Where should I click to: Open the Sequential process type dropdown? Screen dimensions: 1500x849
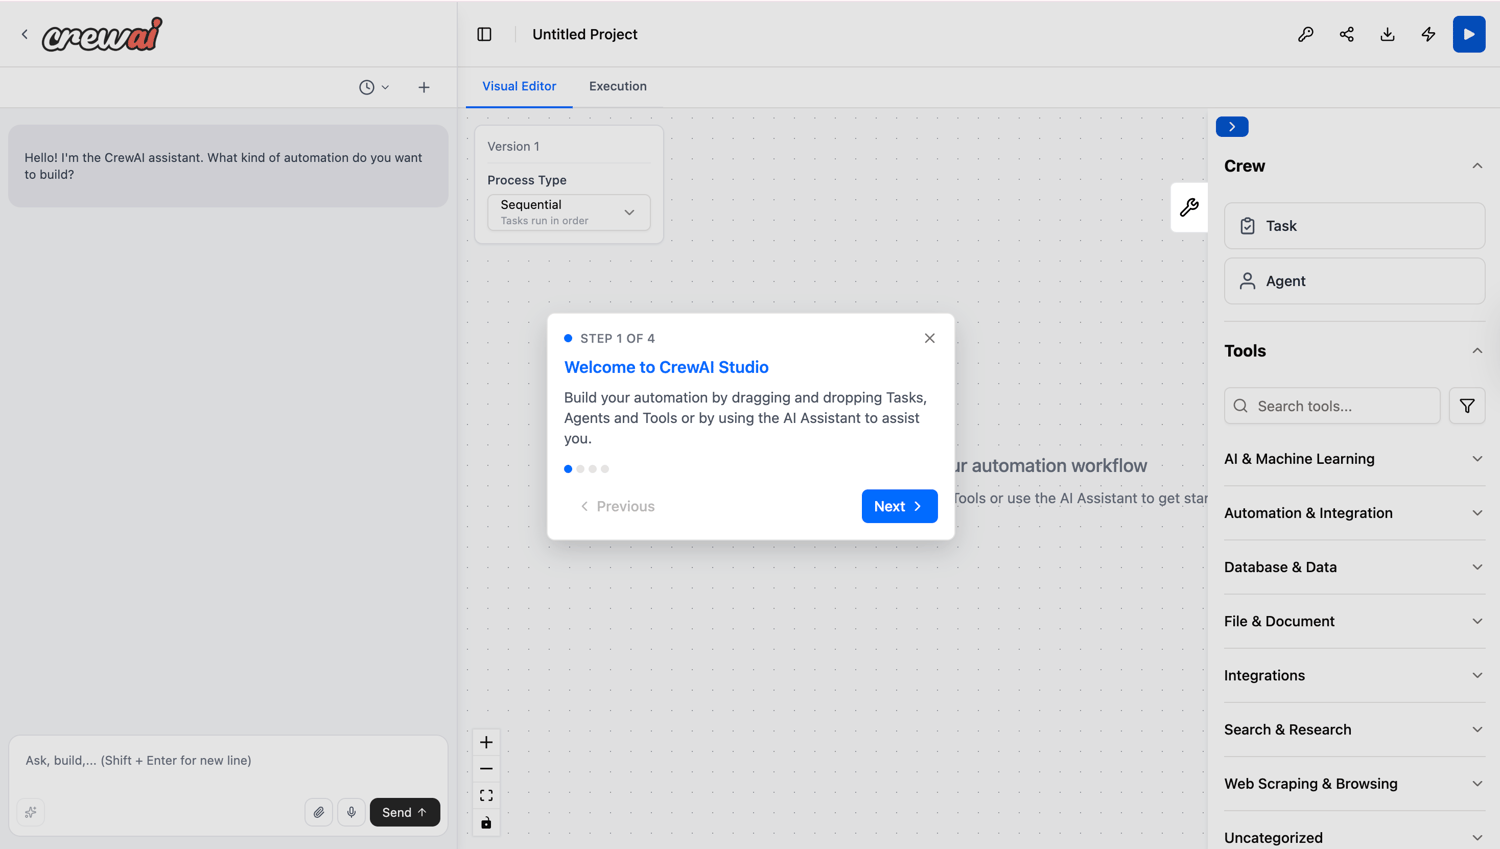(x=569, y=212)
